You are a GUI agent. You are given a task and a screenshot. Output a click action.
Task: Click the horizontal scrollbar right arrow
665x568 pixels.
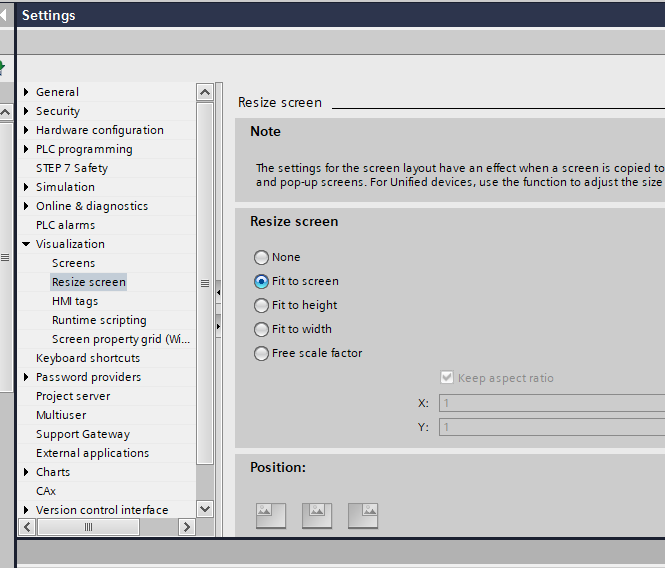(186, 526)
